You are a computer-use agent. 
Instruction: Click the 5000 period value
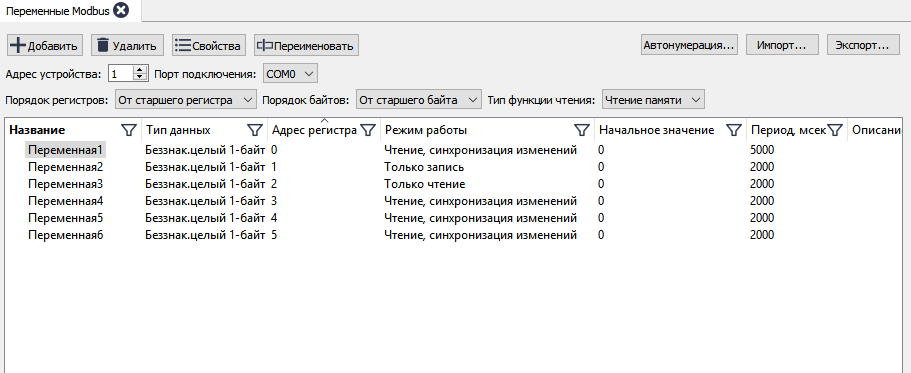[x=762, y=150]
